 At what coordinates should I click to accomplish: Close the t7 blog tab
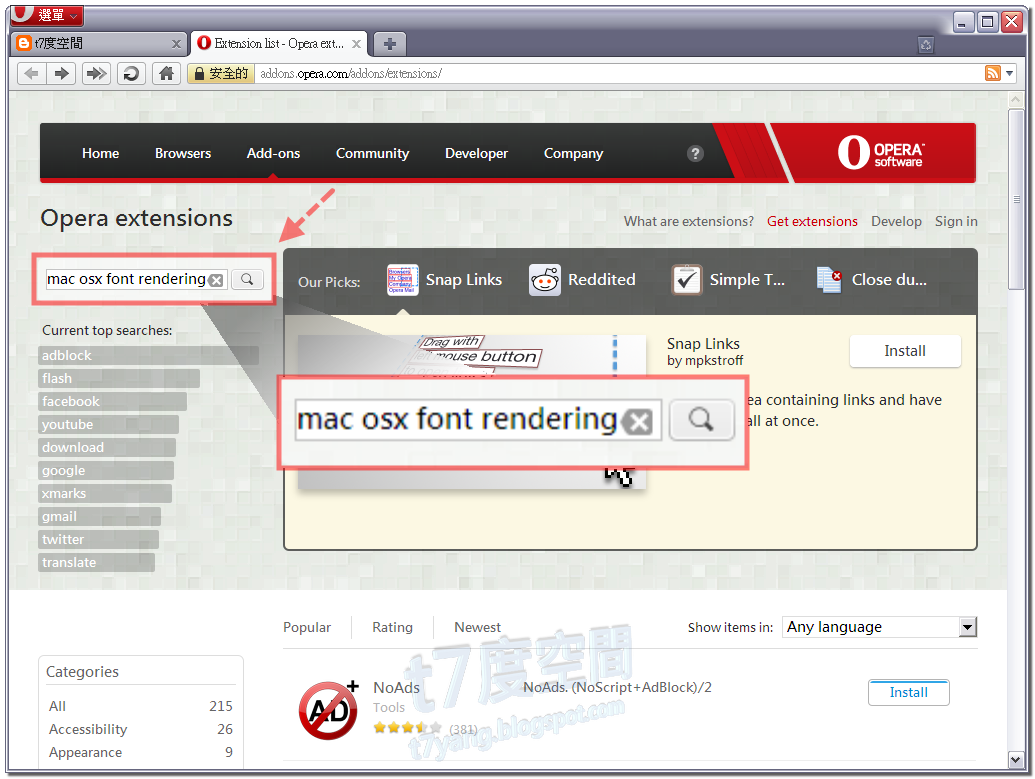tap(176, 44)
